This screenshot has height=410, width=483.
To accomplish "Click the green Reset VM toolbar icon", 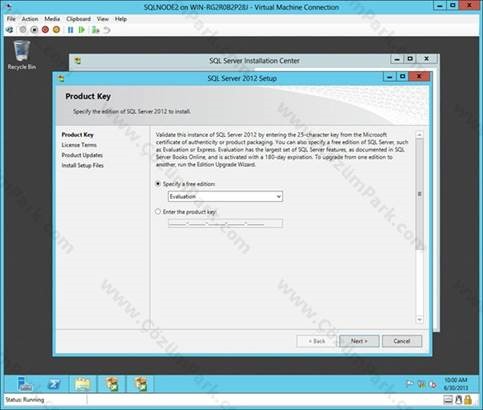I will pos(81,30).
